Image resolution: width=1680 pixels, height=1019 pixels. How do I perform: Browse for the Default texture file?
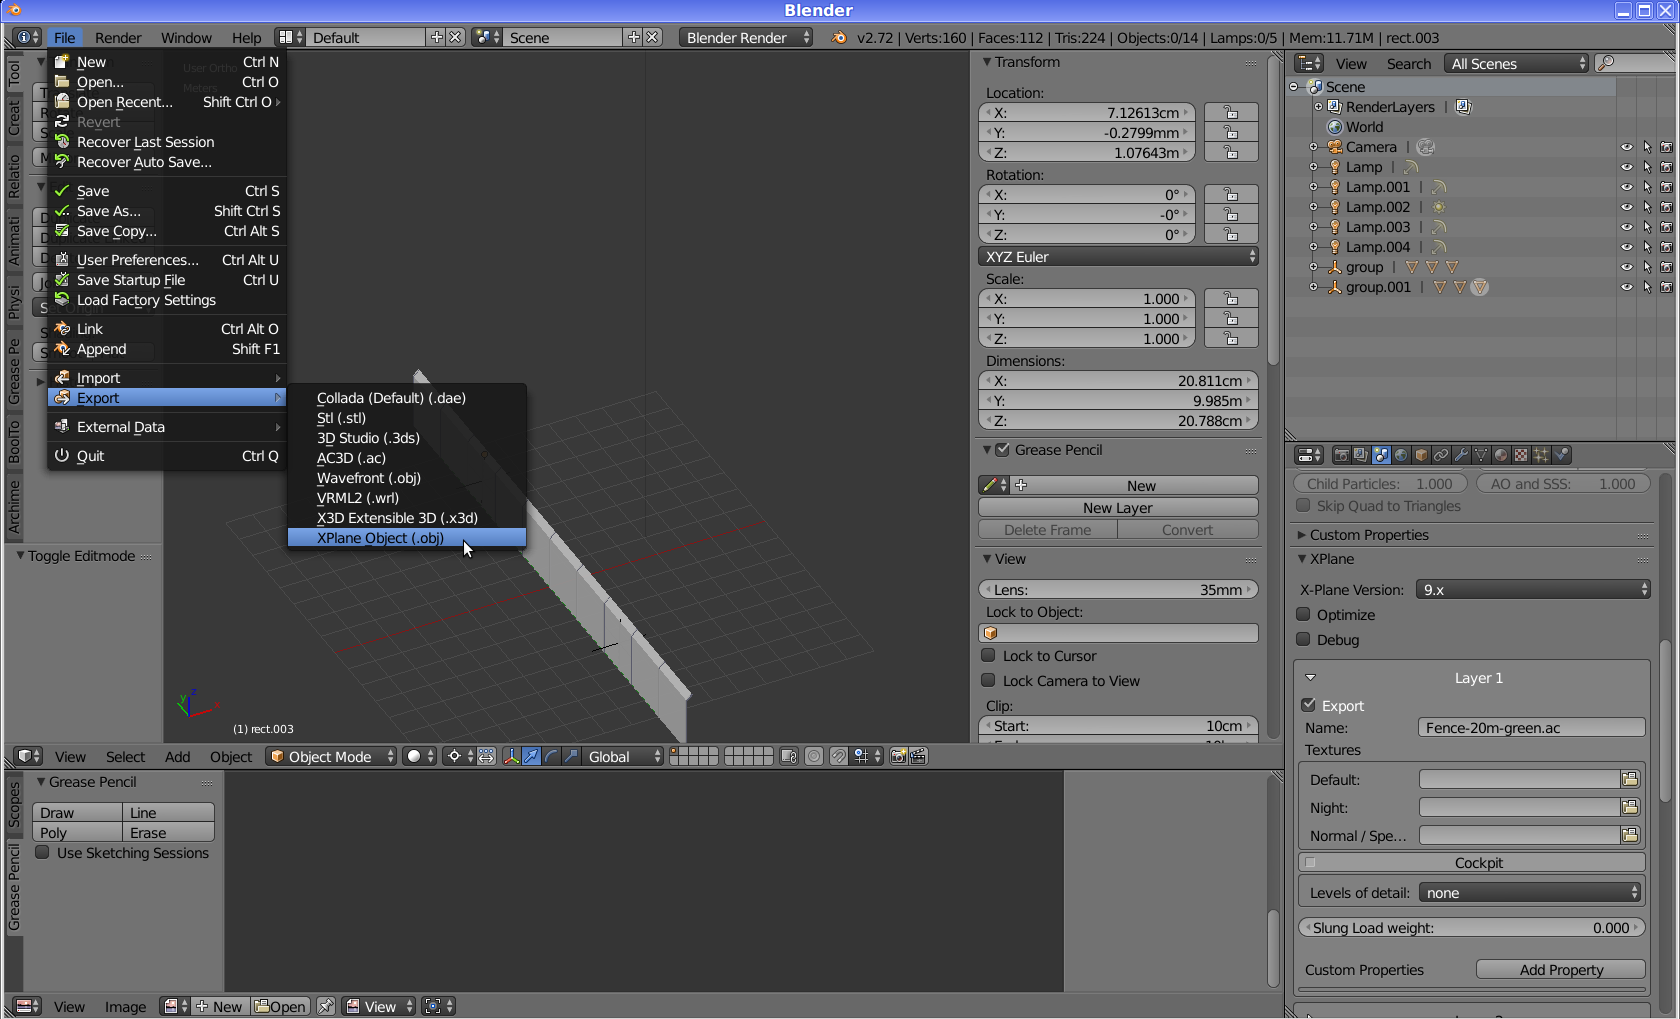coord(1630,780)
